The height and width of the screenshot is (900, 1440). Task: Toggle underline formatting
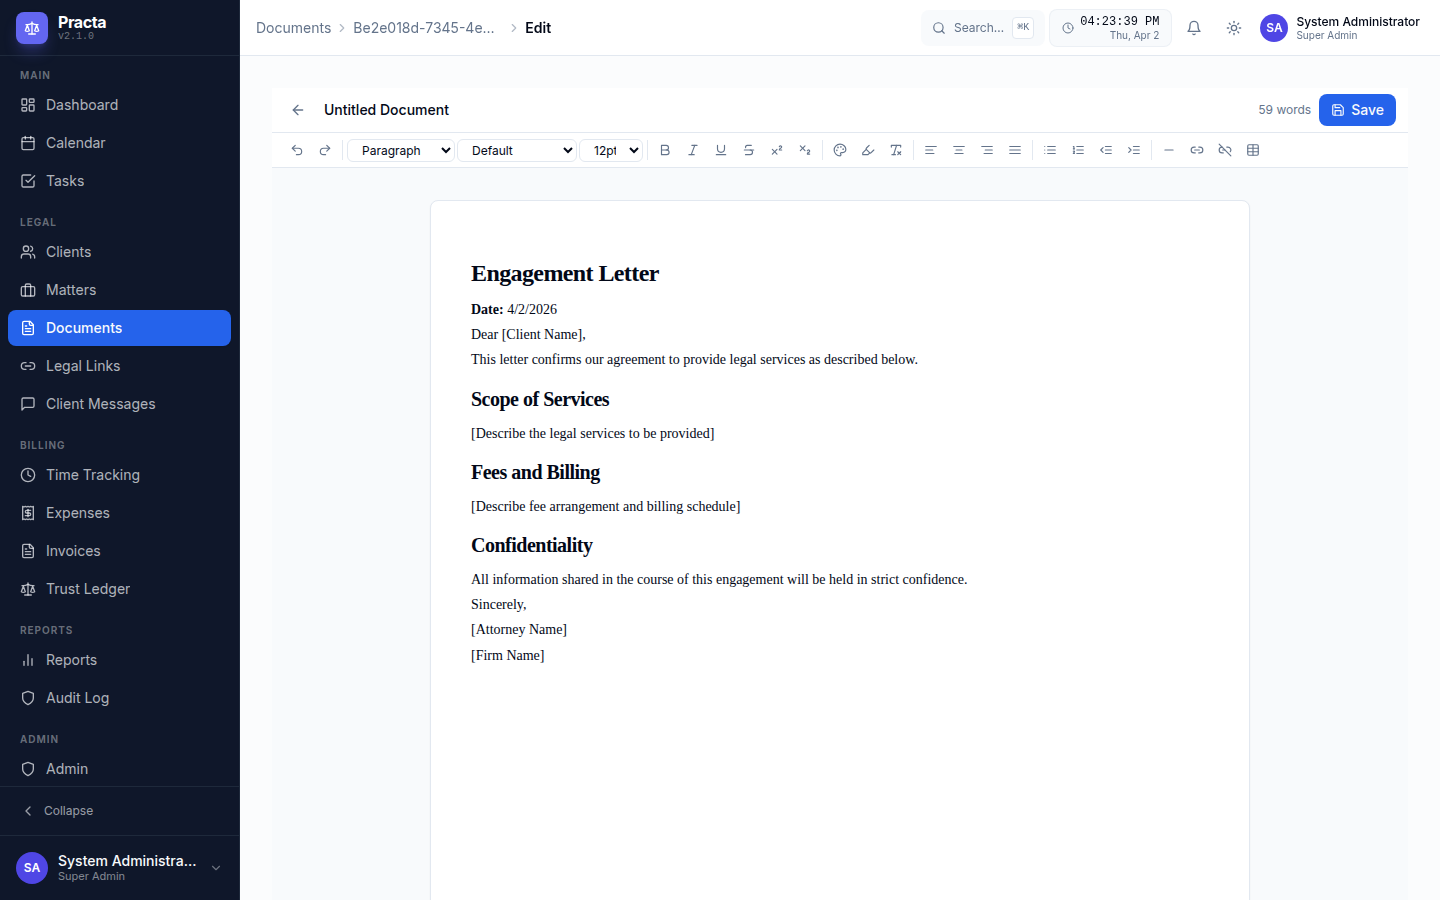point(721,150)
